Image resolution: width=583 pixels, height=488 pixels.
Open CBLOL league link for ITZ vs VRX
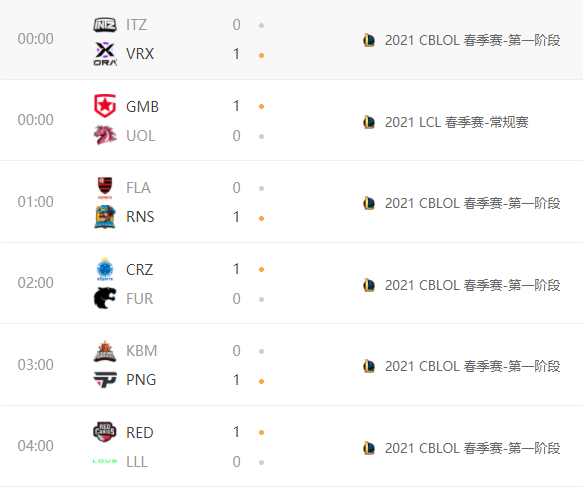473,40
